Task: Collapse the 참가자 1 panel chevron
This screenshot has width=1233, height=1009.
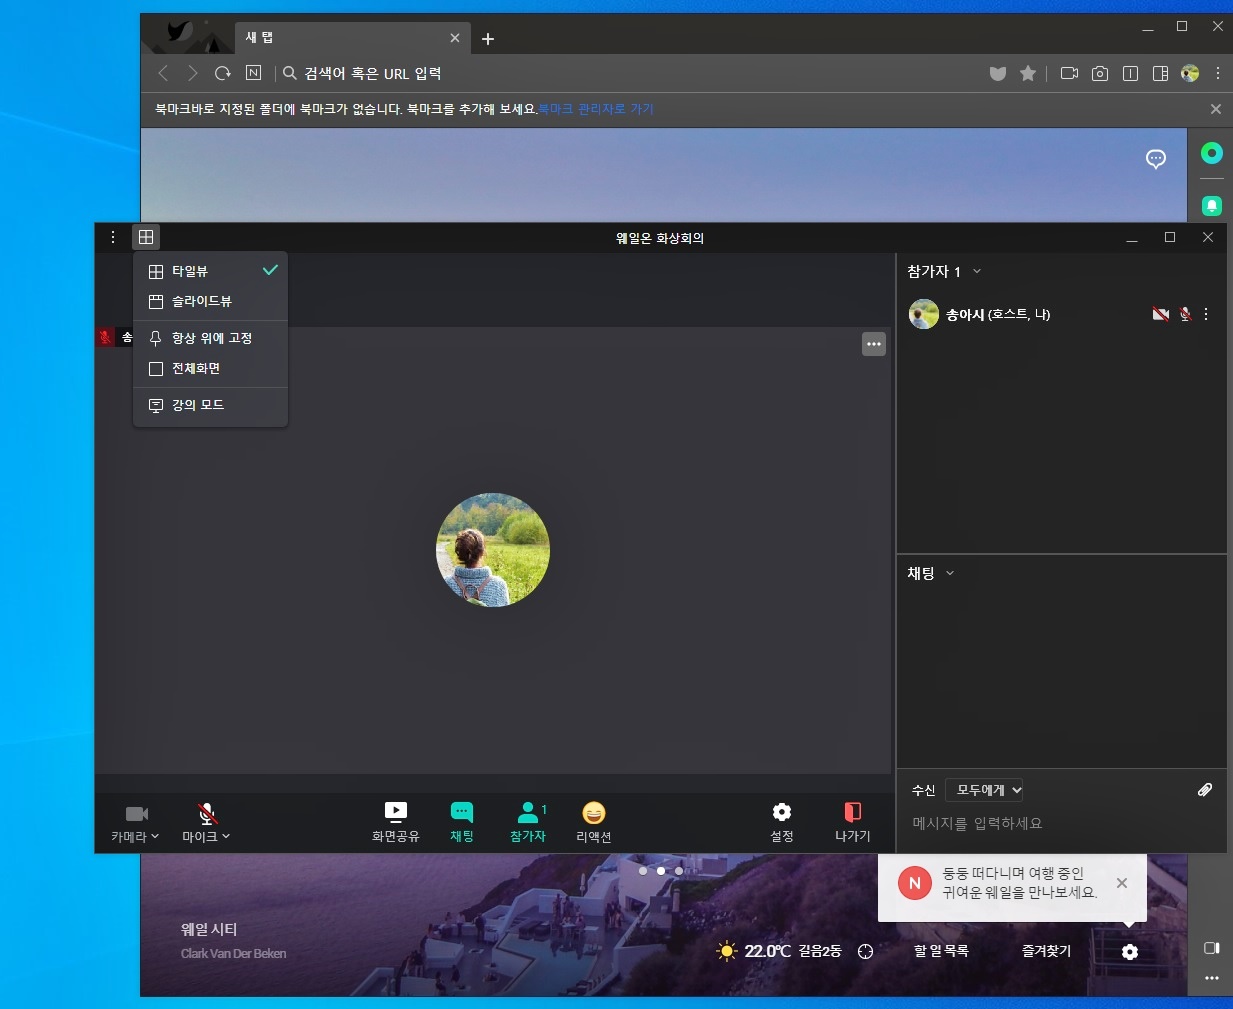Action: (977, 272)
